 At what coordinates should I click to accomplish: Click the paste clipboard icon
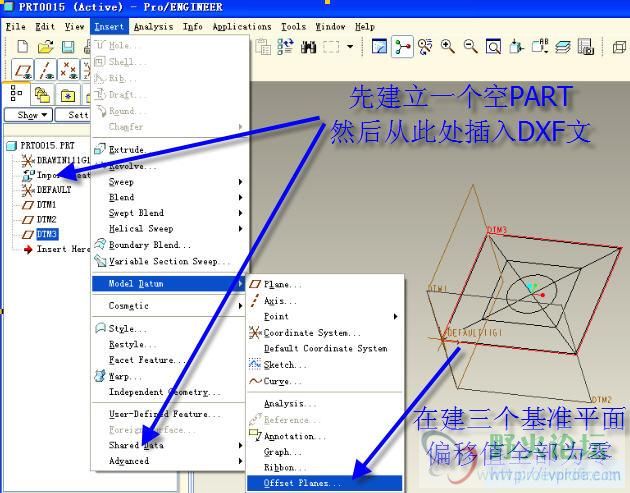click(x=263, y=47)
